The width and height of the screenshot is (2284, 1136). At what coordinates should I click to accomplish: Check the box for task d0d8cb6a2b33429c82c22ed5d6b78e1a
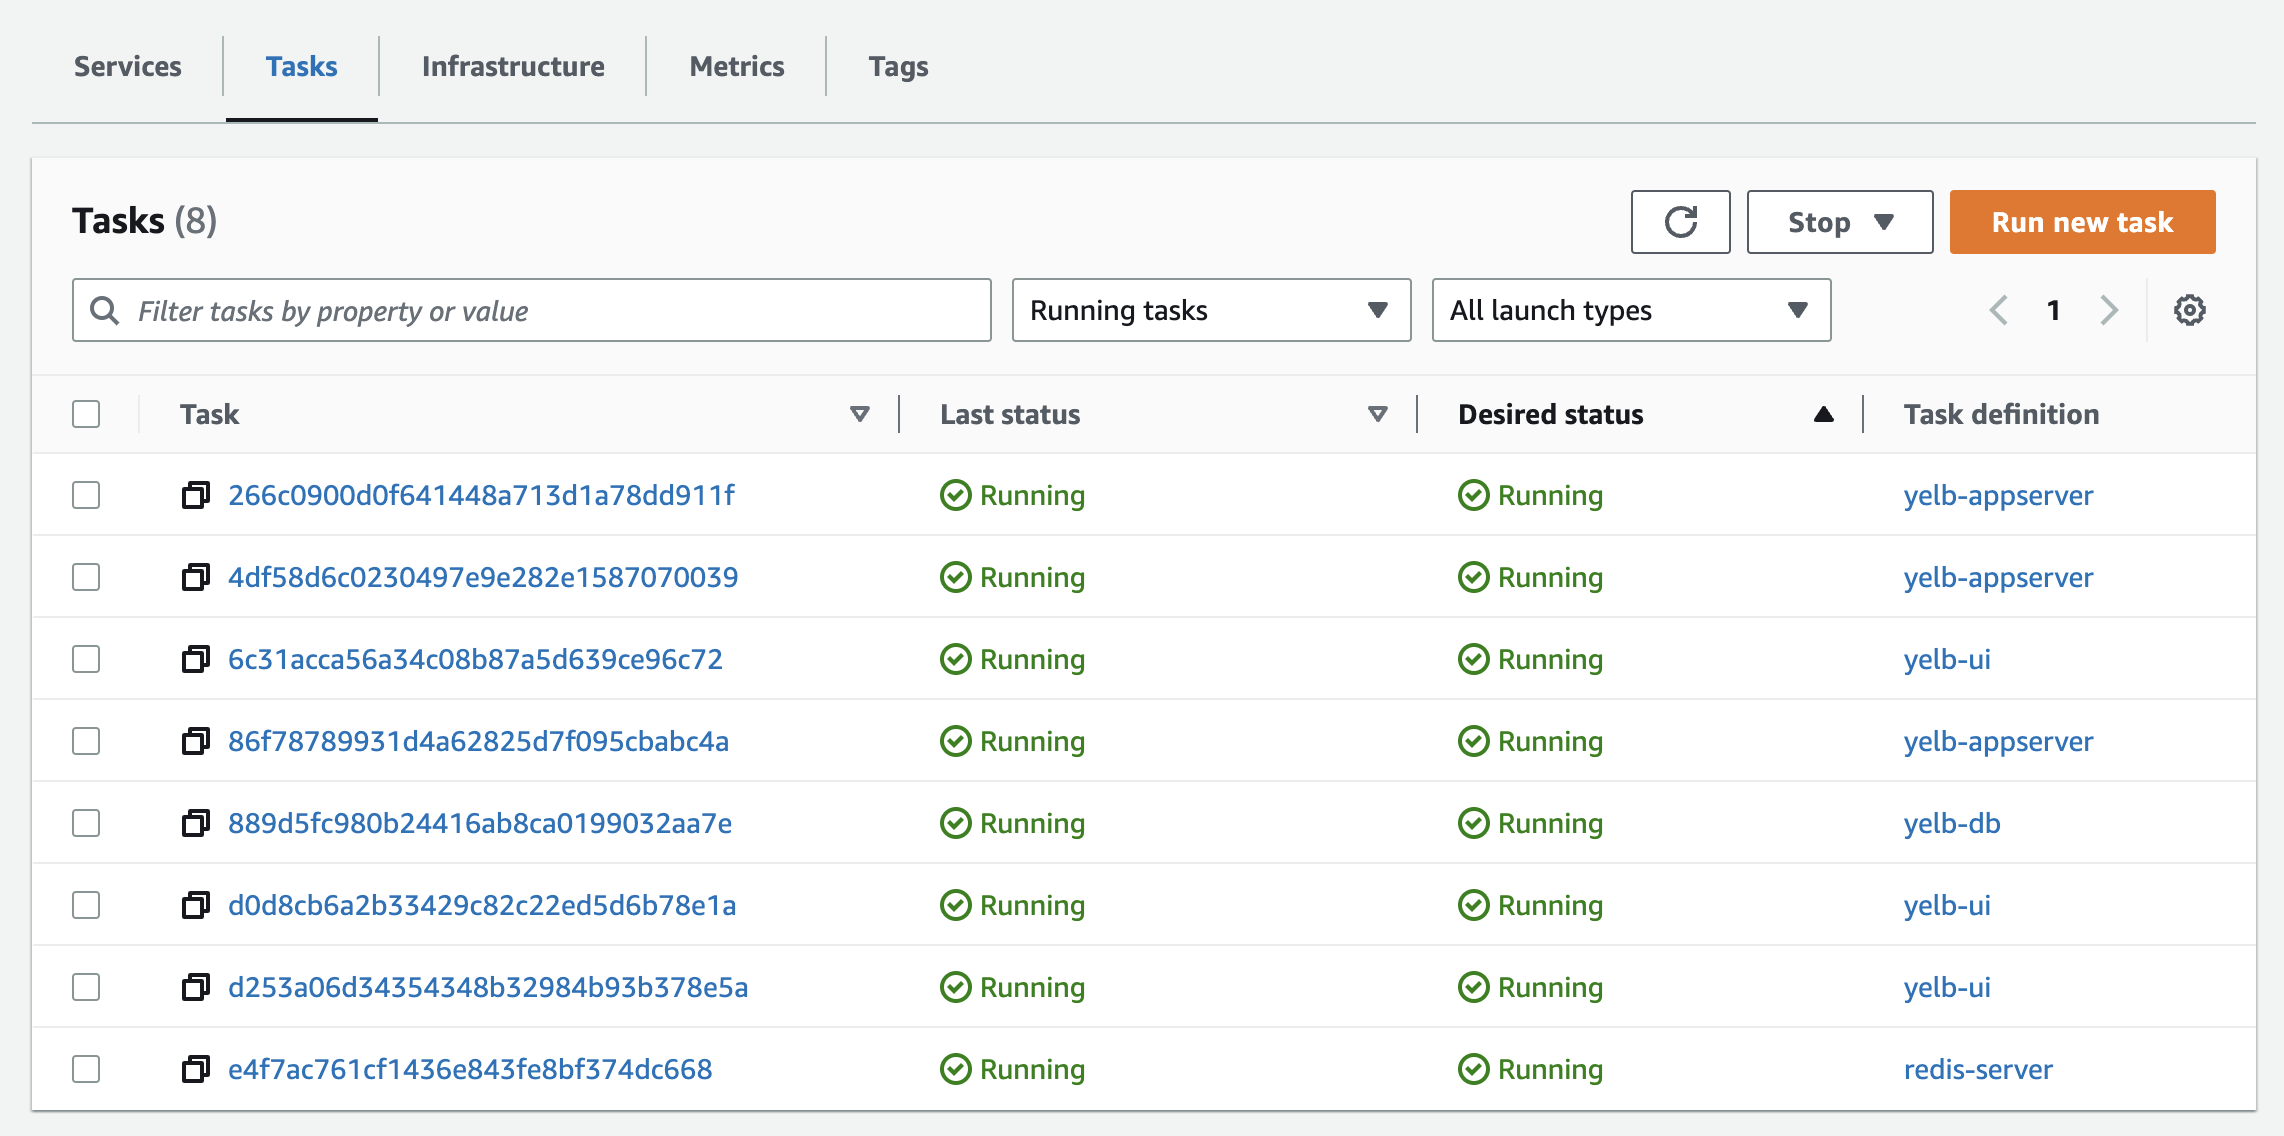point(86,905)
